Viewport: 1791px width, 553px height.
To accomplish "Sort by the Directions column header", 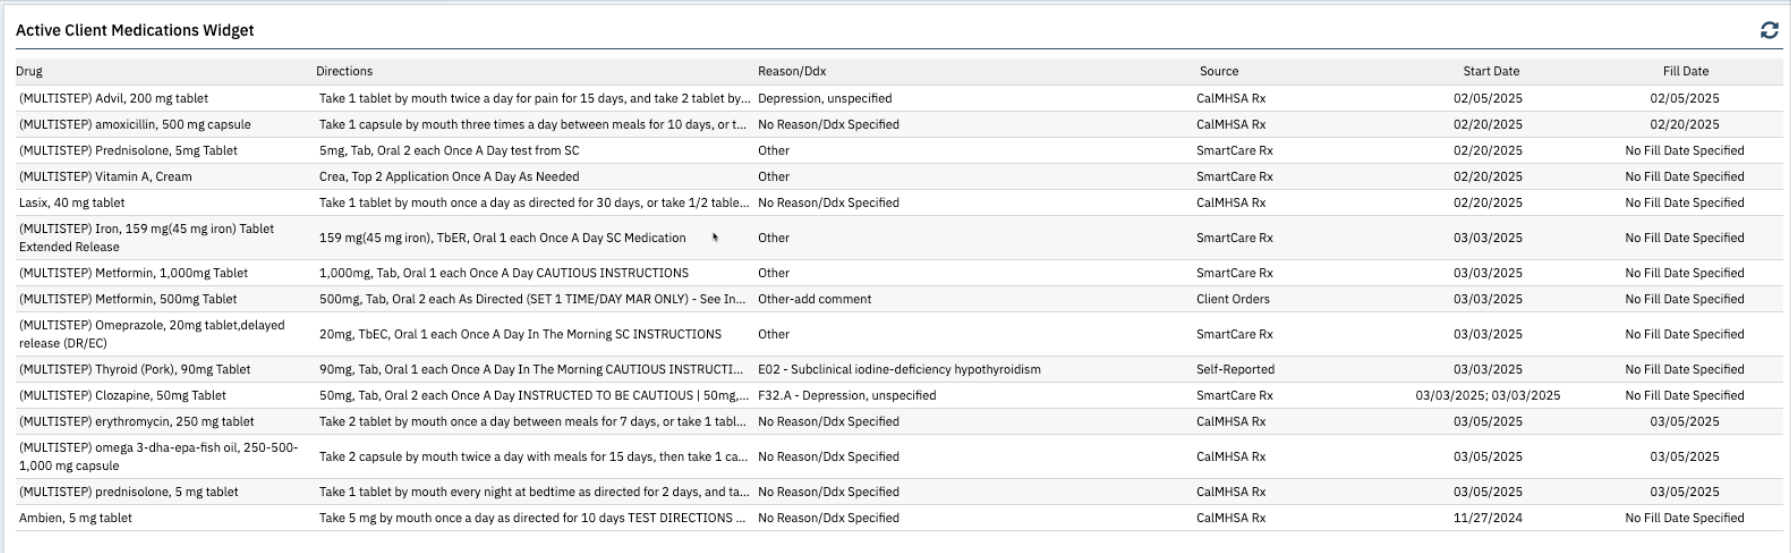I will [x=344, y=71].
